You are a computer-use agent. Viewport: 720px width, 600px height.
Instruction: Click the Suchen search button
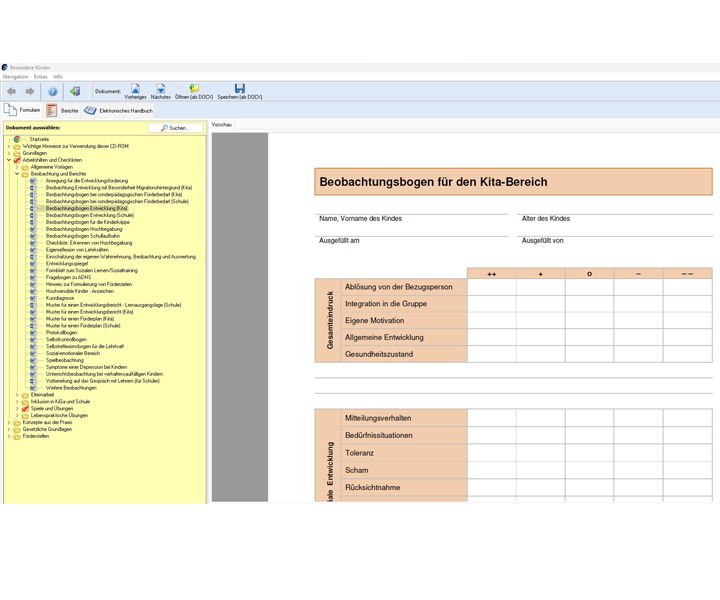click(175, 128)
